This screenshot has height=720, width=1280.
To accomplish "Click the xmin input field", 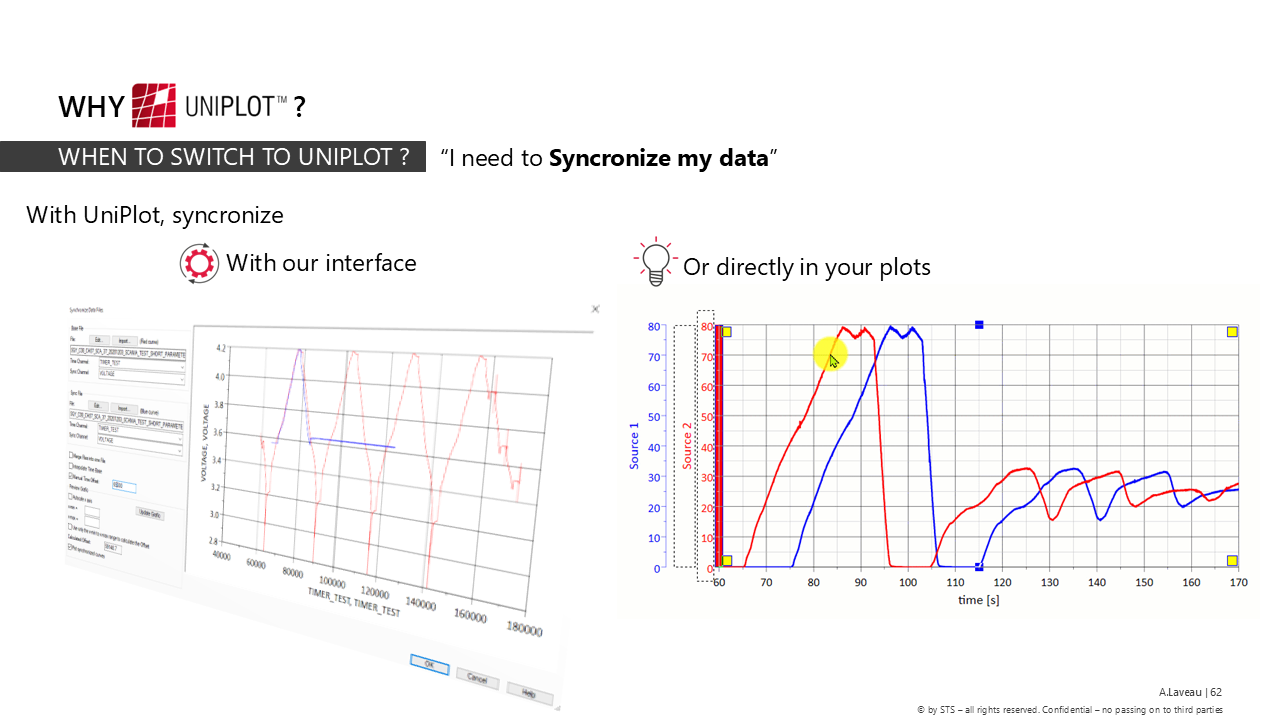I will [92, 512].
